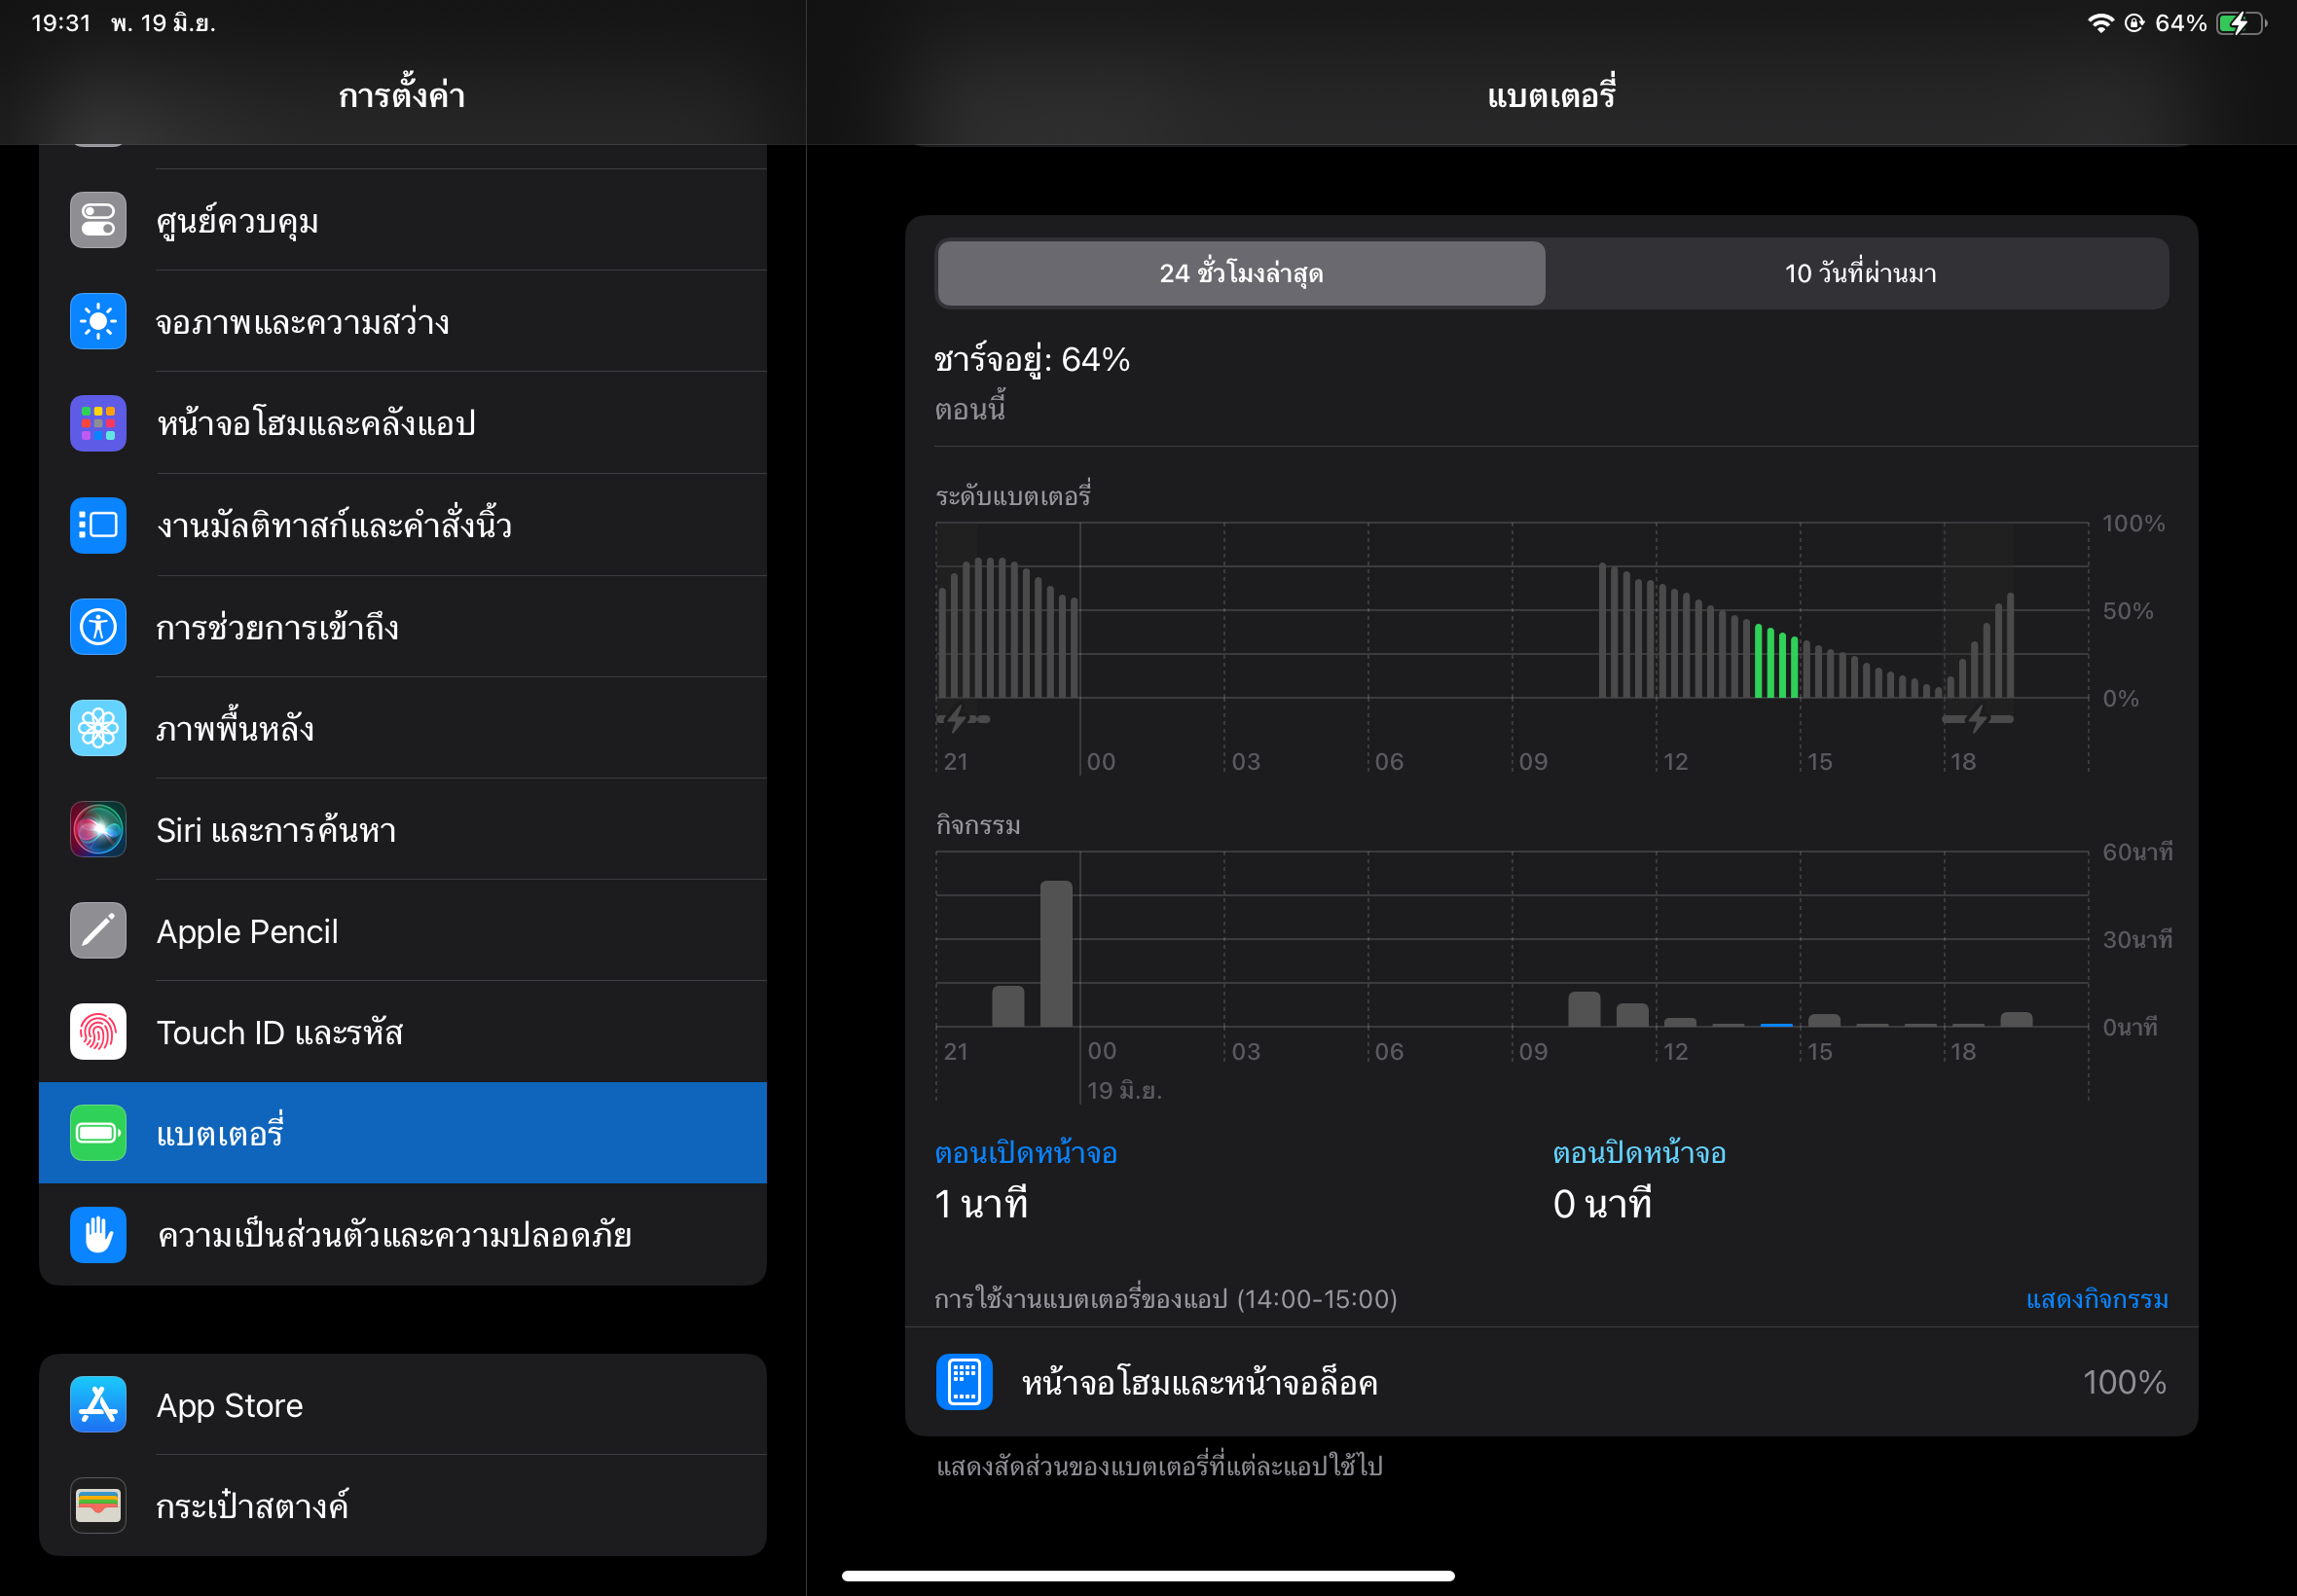
Task: Tap the charging battery status icon
Action: coord(2241,23)
